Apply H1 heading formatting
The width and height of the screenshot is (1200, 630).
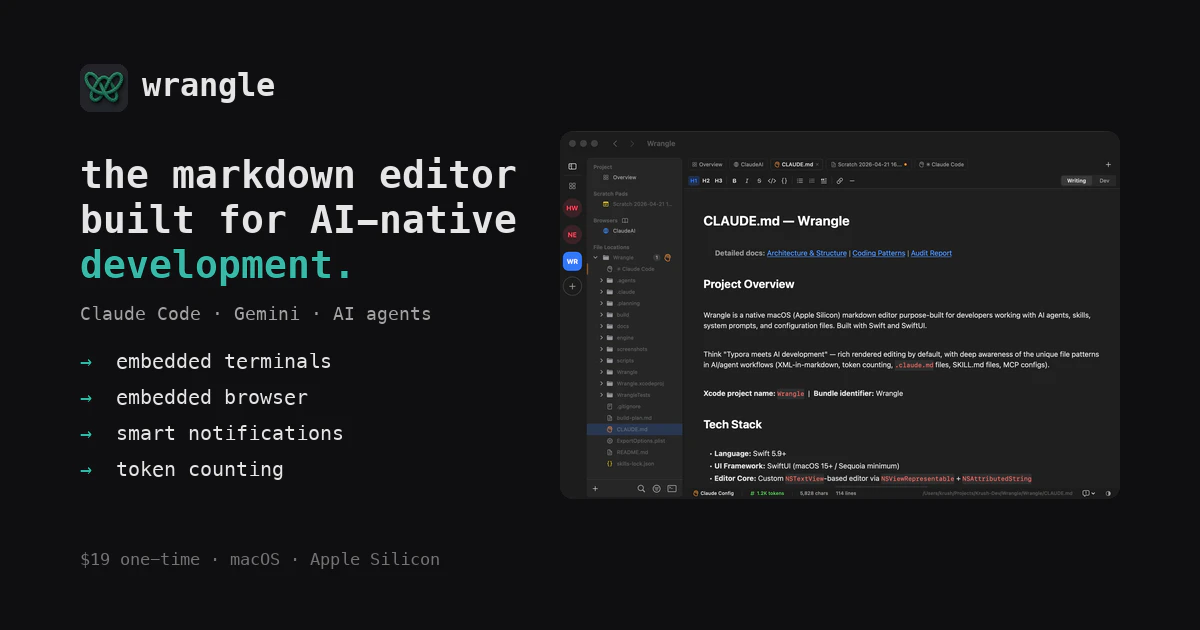[694, 181]
